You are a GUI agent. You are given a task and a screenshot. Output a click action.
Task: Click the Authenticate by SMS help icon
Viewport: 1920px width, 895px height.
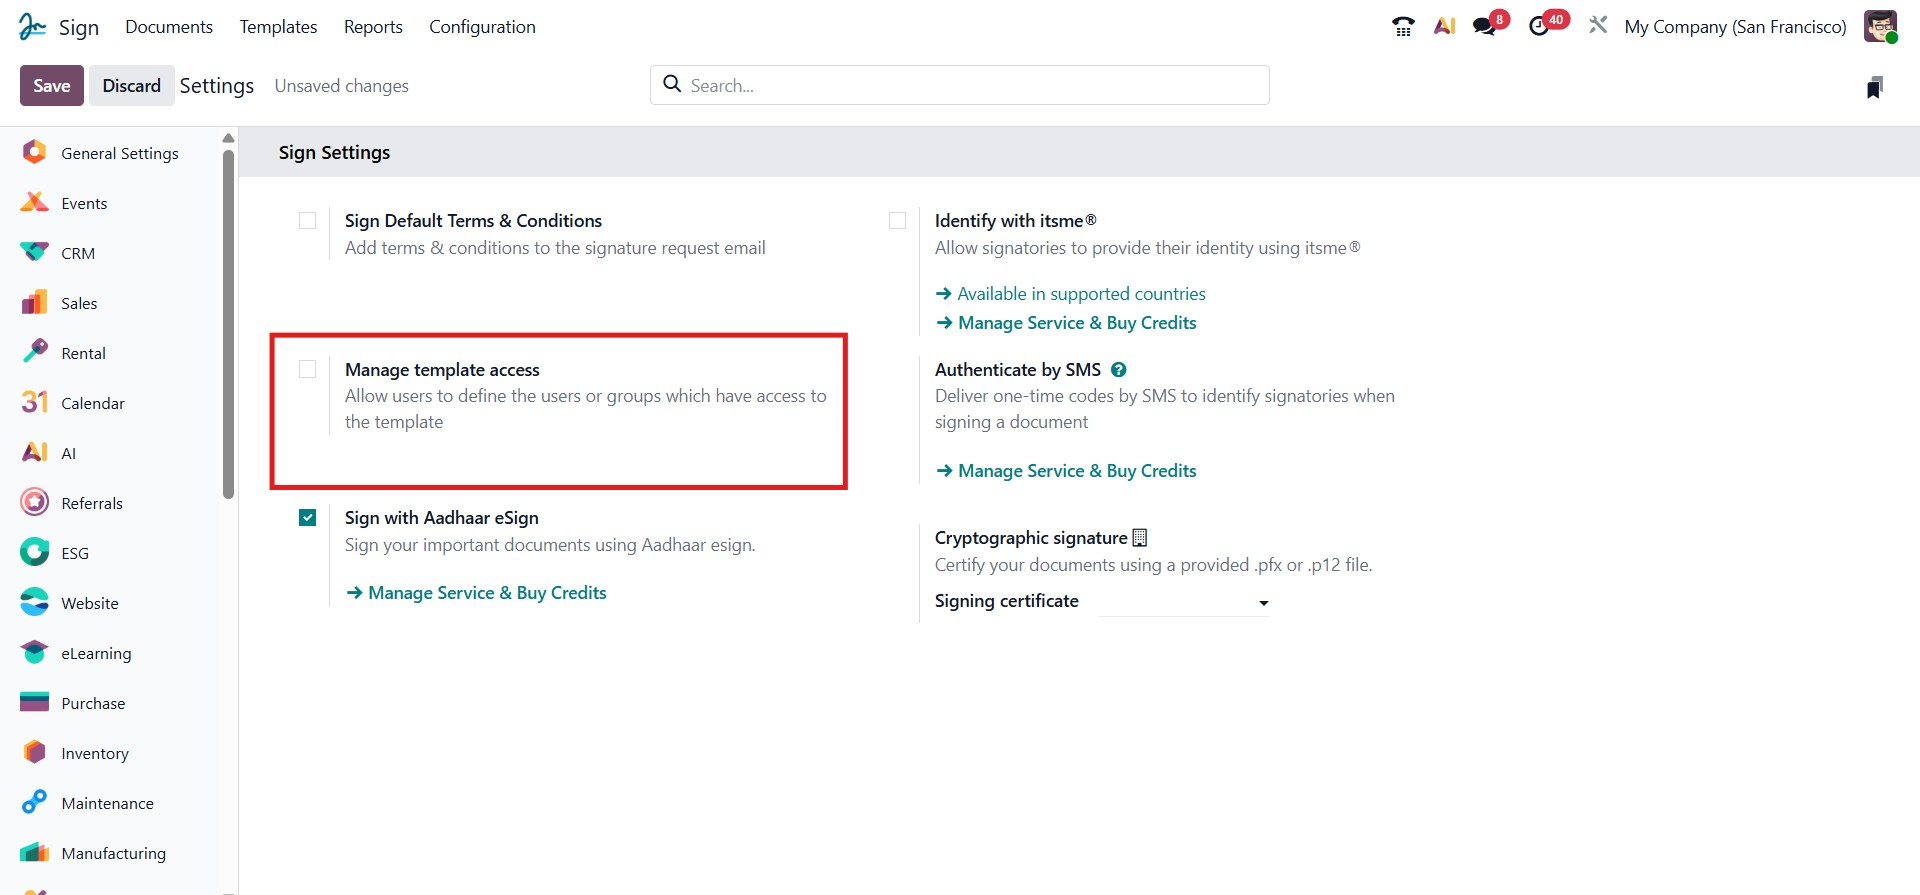point(1119,370)
